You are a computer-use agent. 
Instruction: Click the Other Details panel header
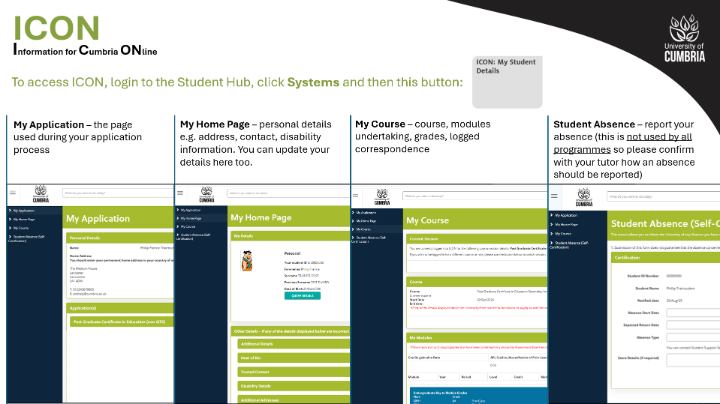coord(290,331)
